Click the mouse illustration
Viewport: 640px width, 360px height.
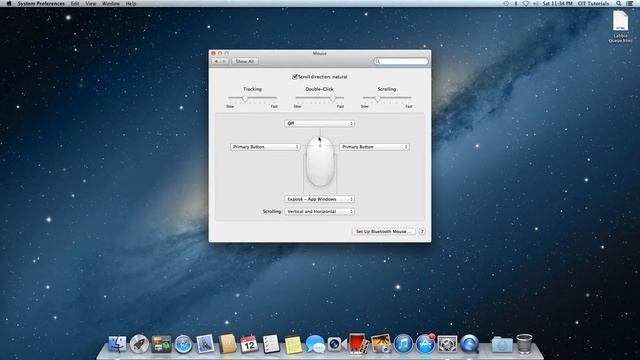(320, 162)
